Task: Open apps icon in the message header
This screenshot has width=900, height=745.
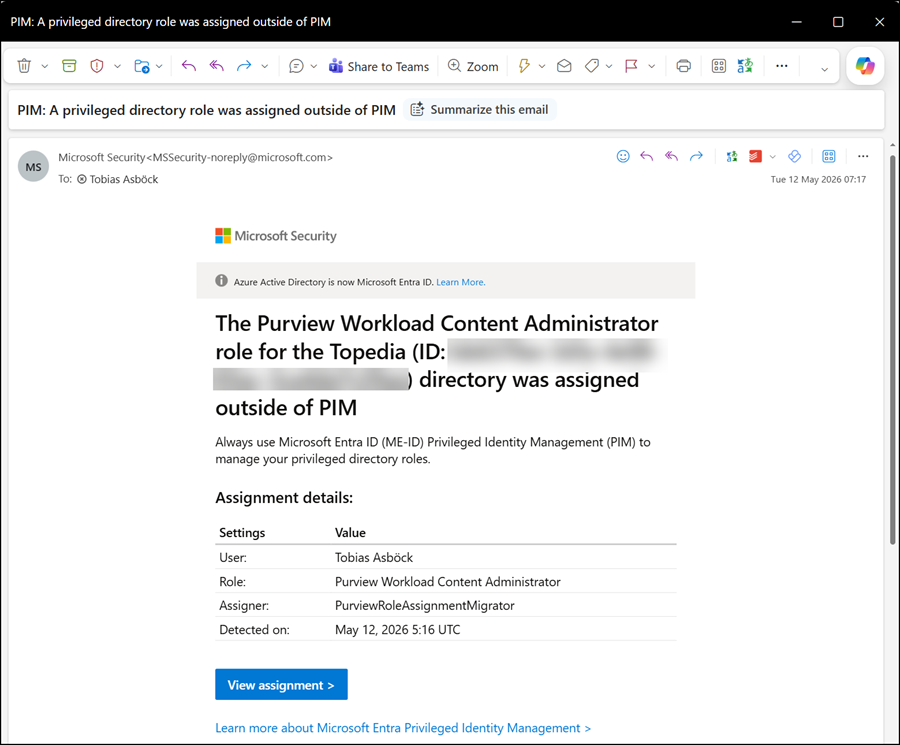Action: [x=828, y=156]
